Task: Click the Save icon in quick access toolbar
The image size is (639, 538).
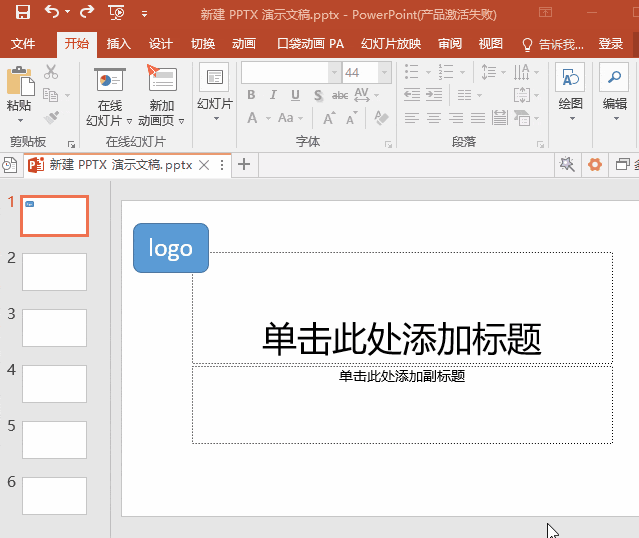Action: click(x=23, y=12)
